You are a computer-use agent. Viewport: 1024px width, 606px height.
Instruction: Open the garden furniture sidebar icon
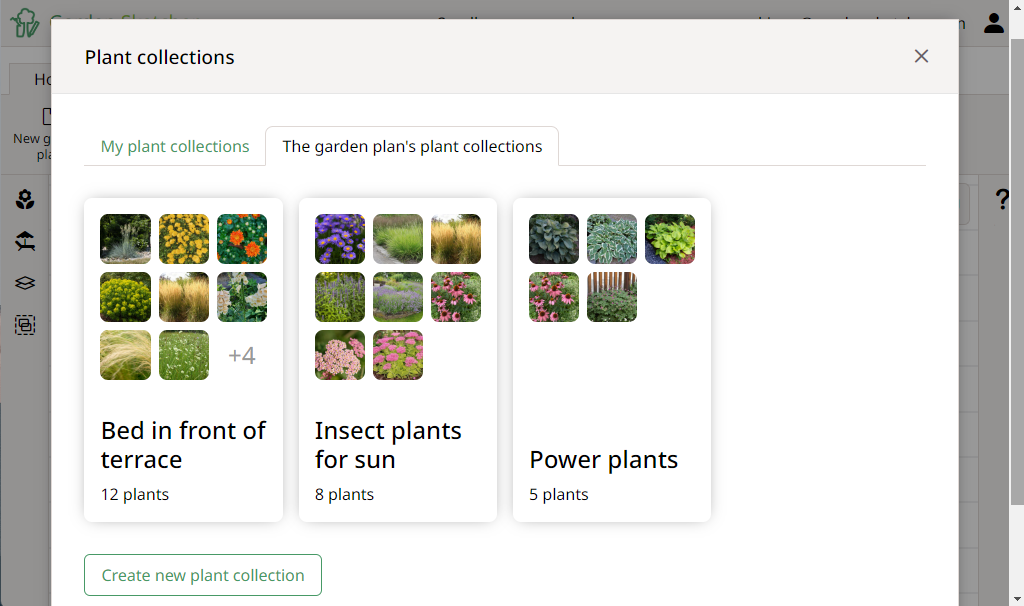pos(25,241)
